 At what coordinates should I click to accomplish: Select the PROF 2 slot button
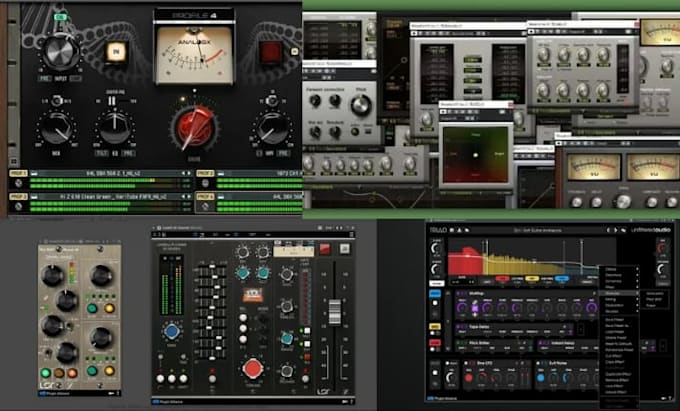coord(205,173)
